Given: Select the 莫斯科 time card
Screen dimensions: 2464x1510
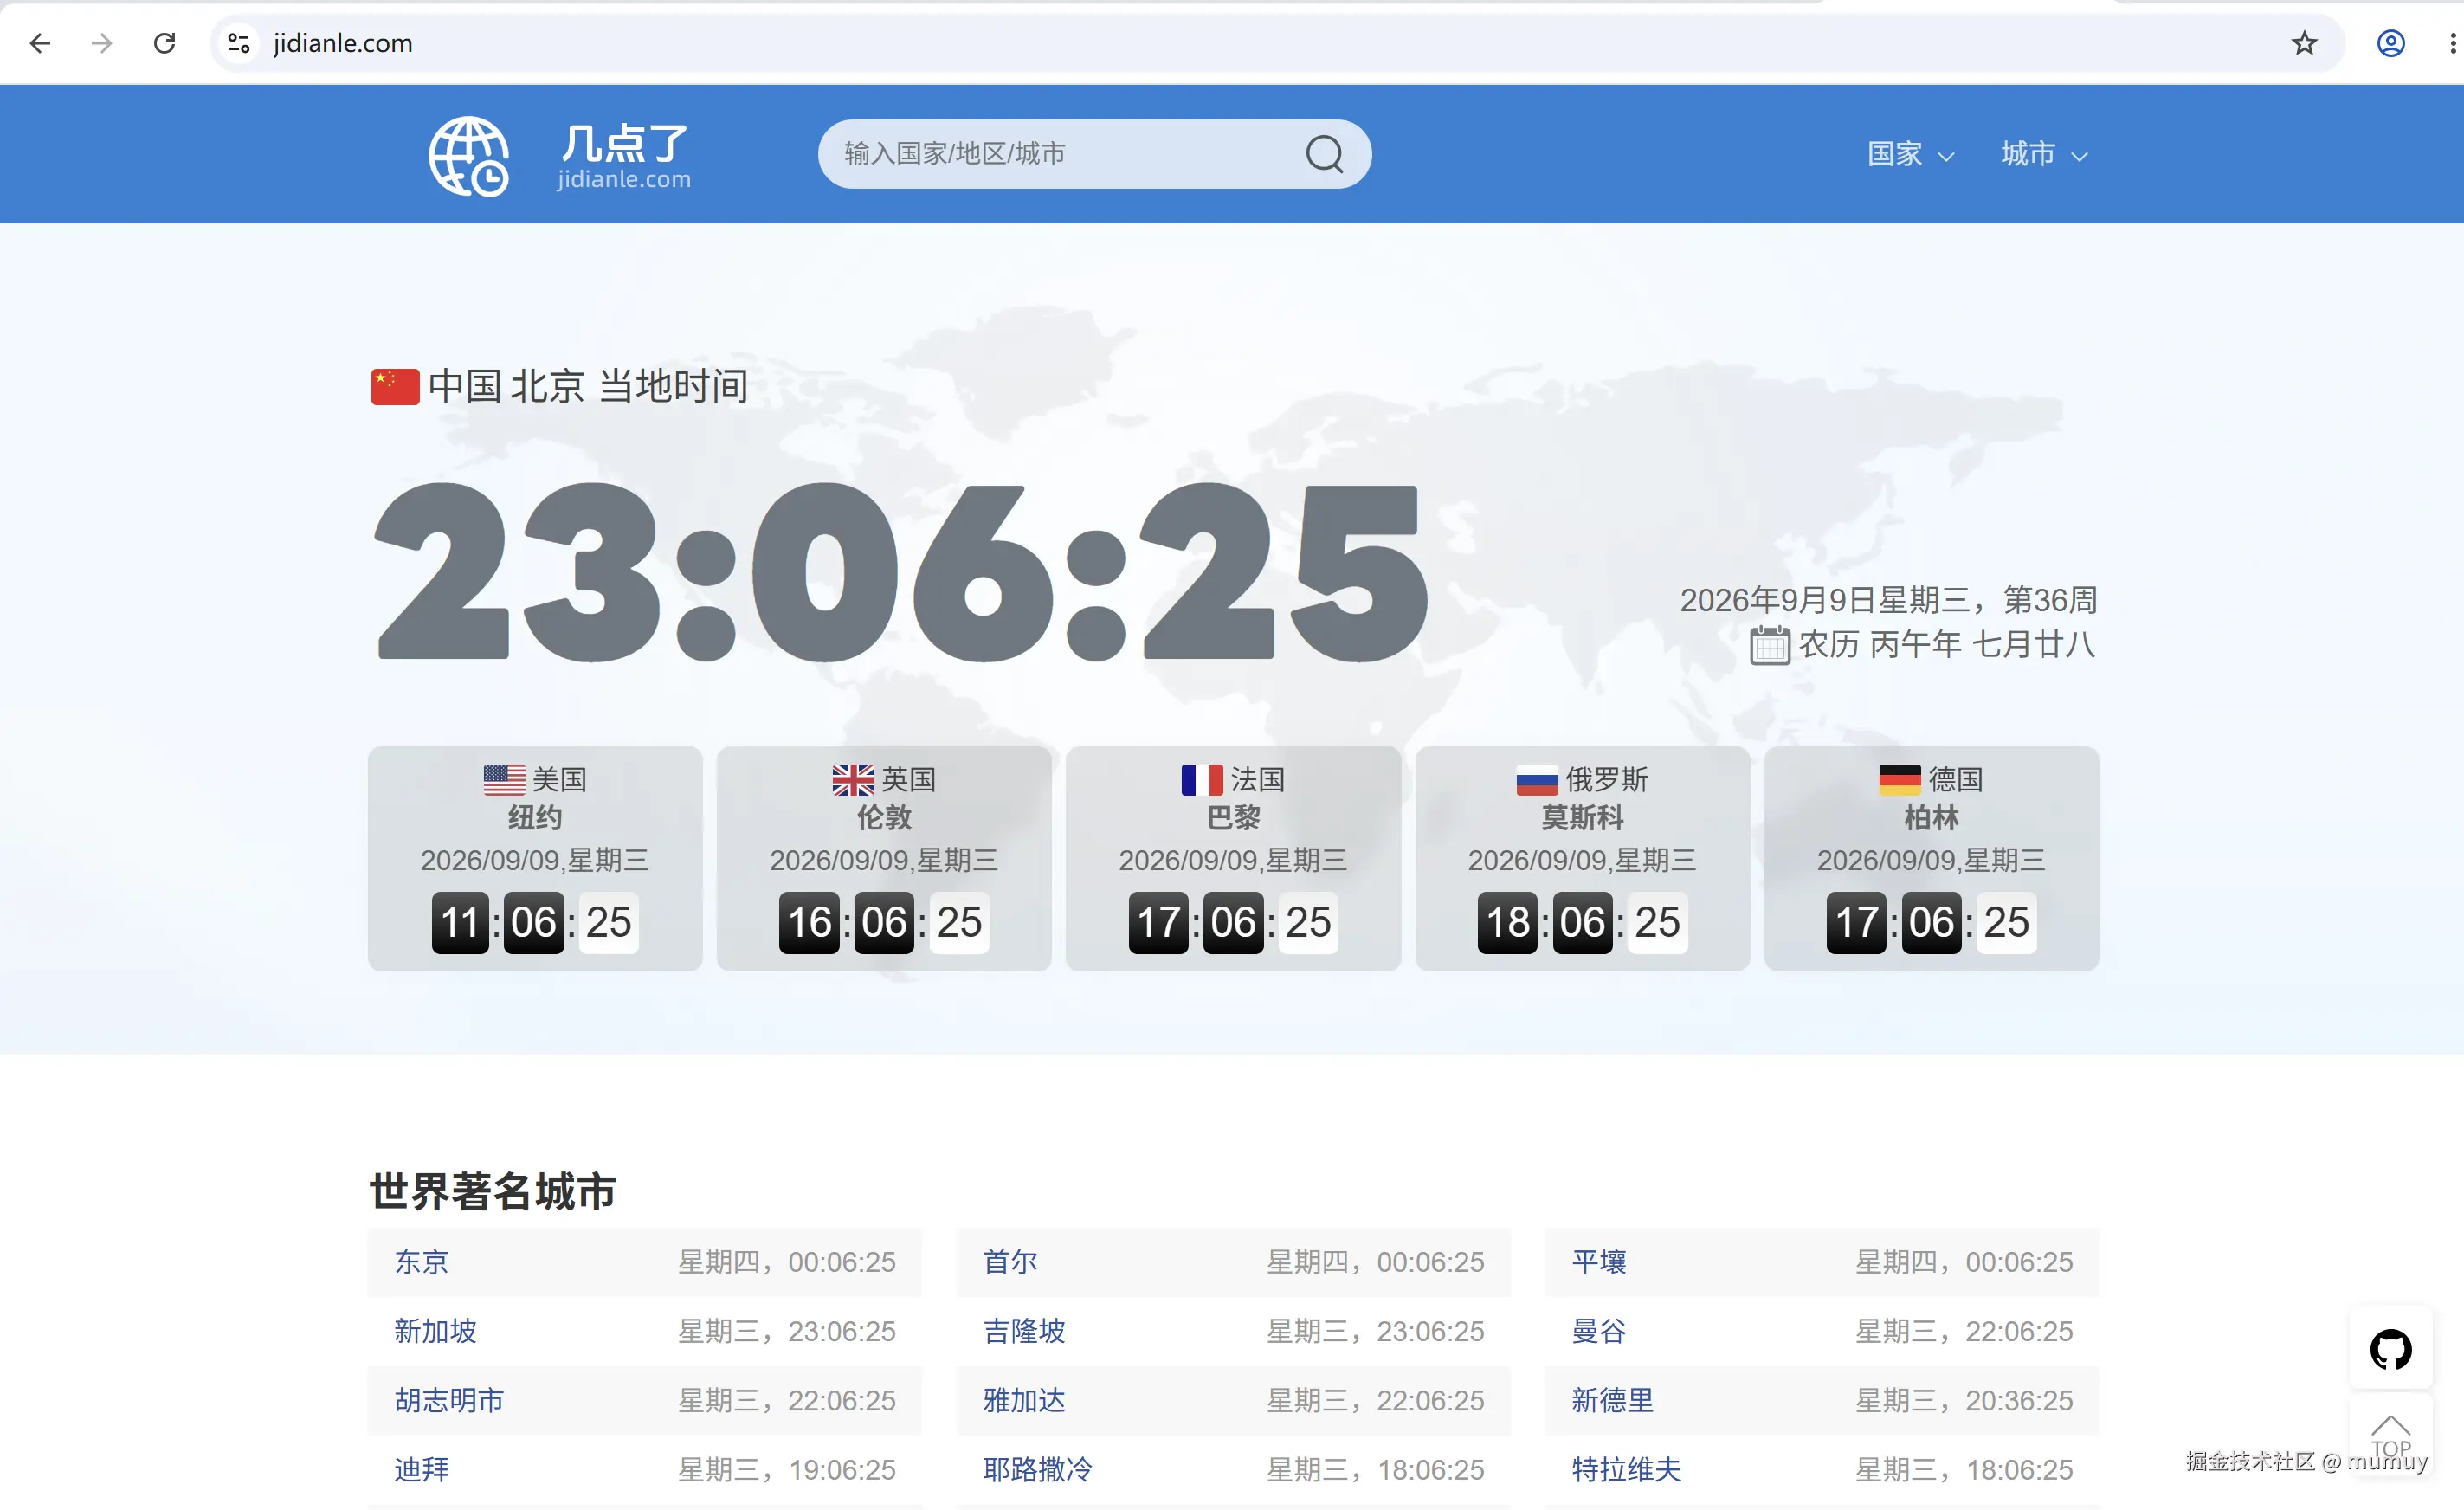Looking at the screenshot, I should tap(1582, 858).
